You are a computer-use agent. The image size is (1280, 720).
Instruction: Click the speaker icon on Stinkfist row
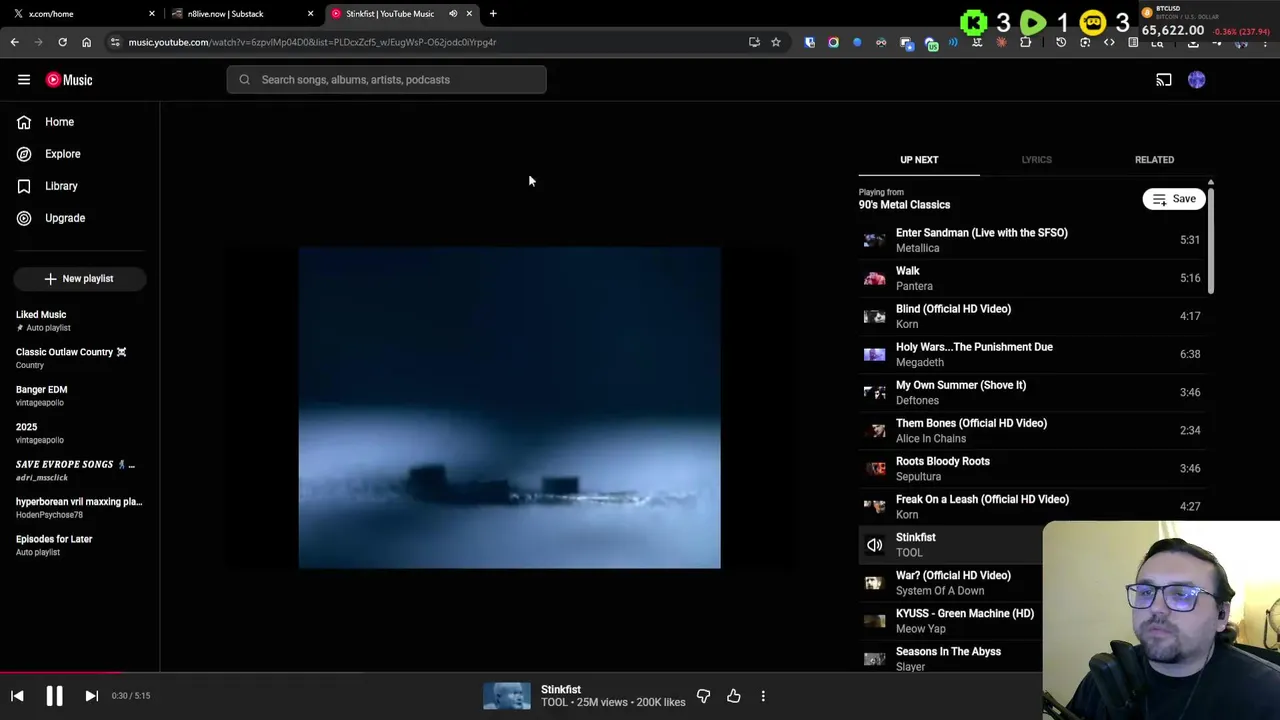tap(875, 545)
